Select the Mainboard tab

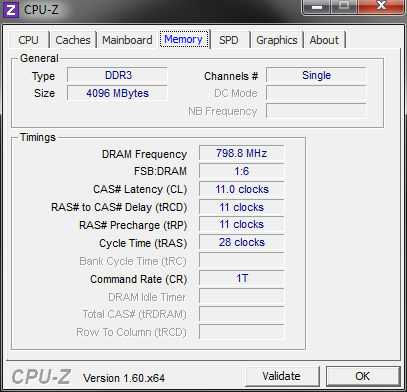[127, 40]
